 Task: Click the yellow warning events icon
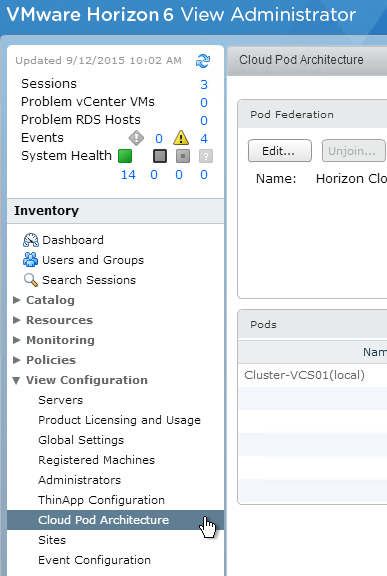click(181, 138)
